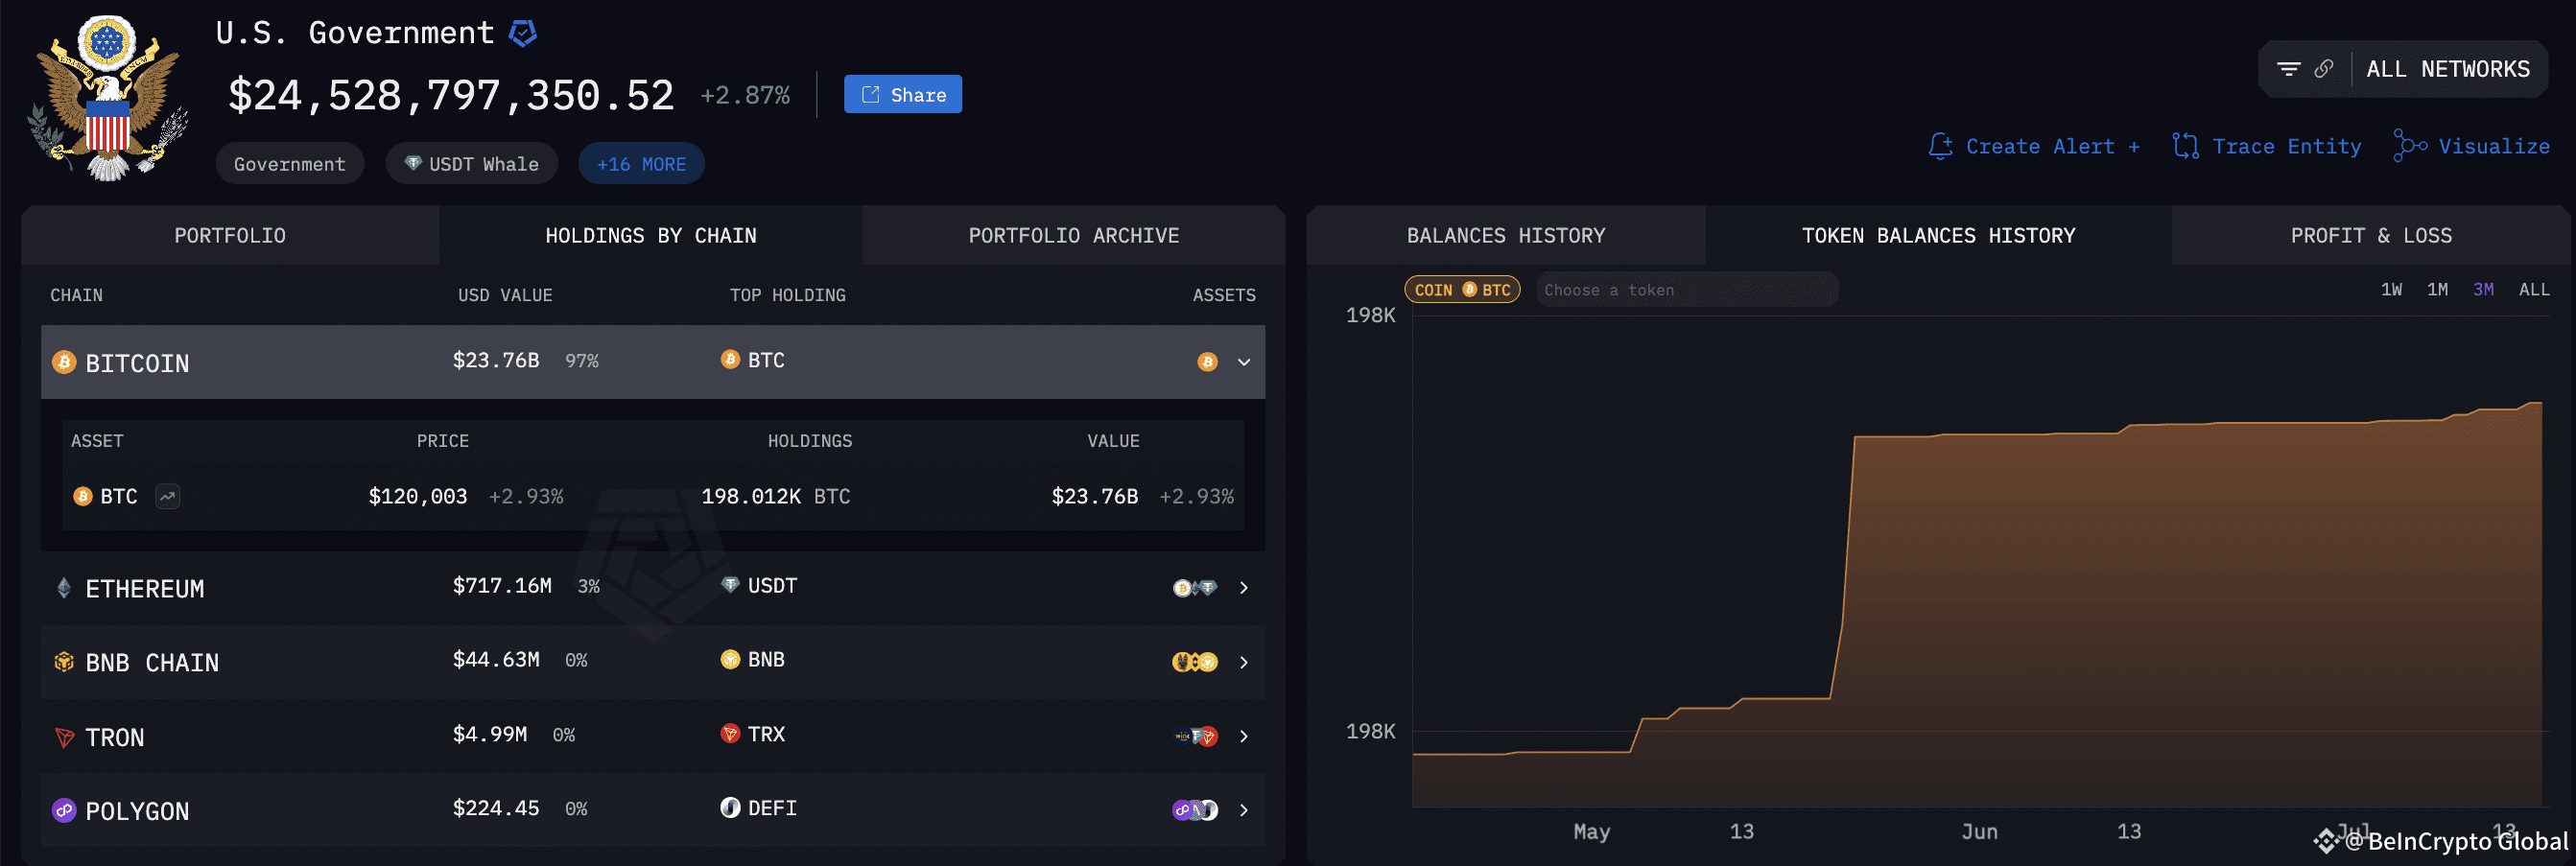Image resolution: width=2576 pixels, height=866 pixels.
Task: Click the 198.012K BTC holdings value
Action: click(776, 496)
